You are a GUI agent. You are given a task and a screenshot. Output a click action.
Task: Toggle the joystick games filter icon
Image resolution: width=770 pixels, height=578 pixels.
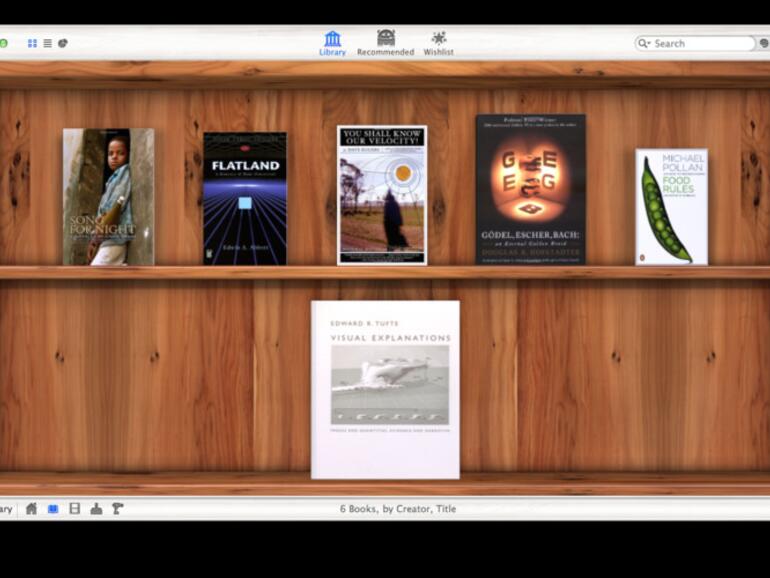tap(96, 509)
